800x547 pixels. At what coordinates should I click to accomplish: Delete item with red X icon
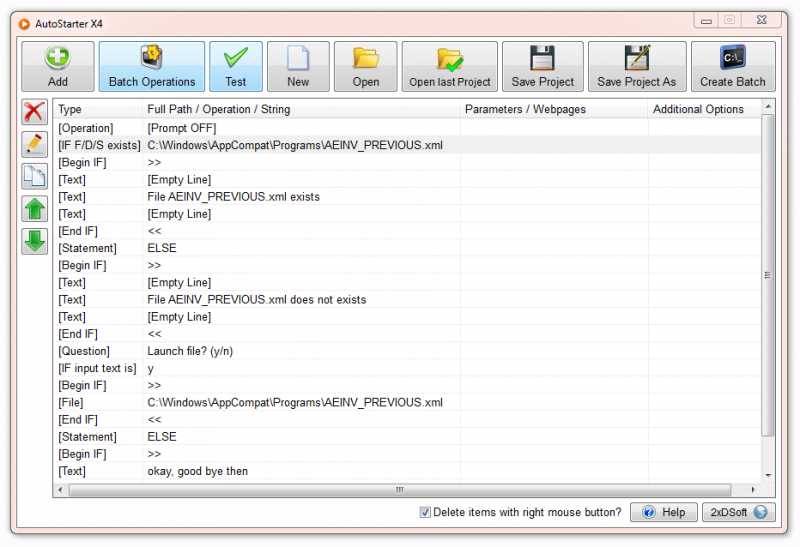[x=35, y=112]
